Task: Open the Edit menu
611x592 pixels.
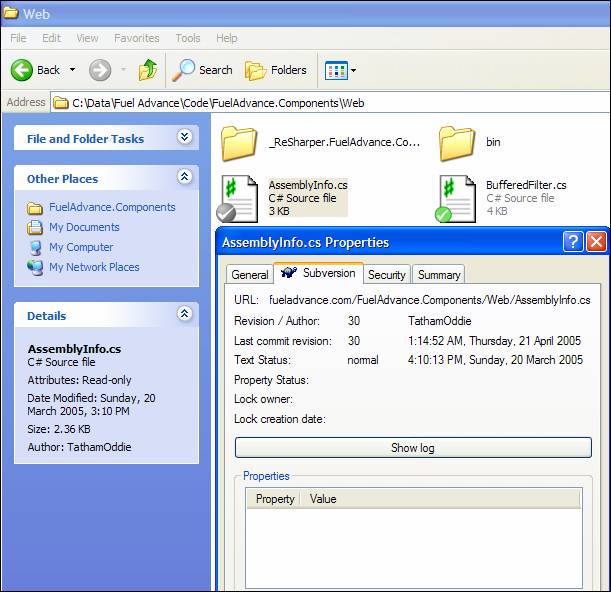Action: (x=51, y=38)
